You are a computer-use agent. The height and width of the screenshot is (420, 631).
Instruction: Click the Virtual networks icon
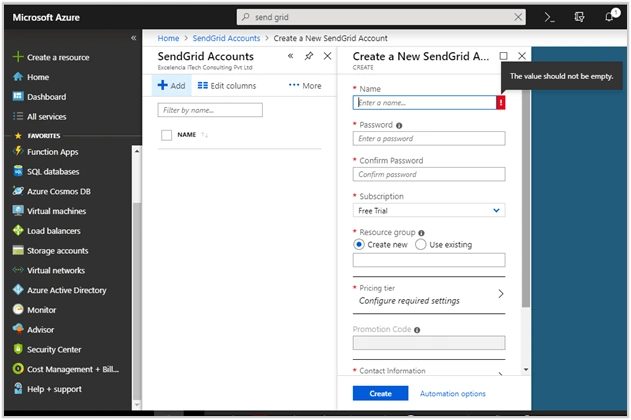click(18, 270)
